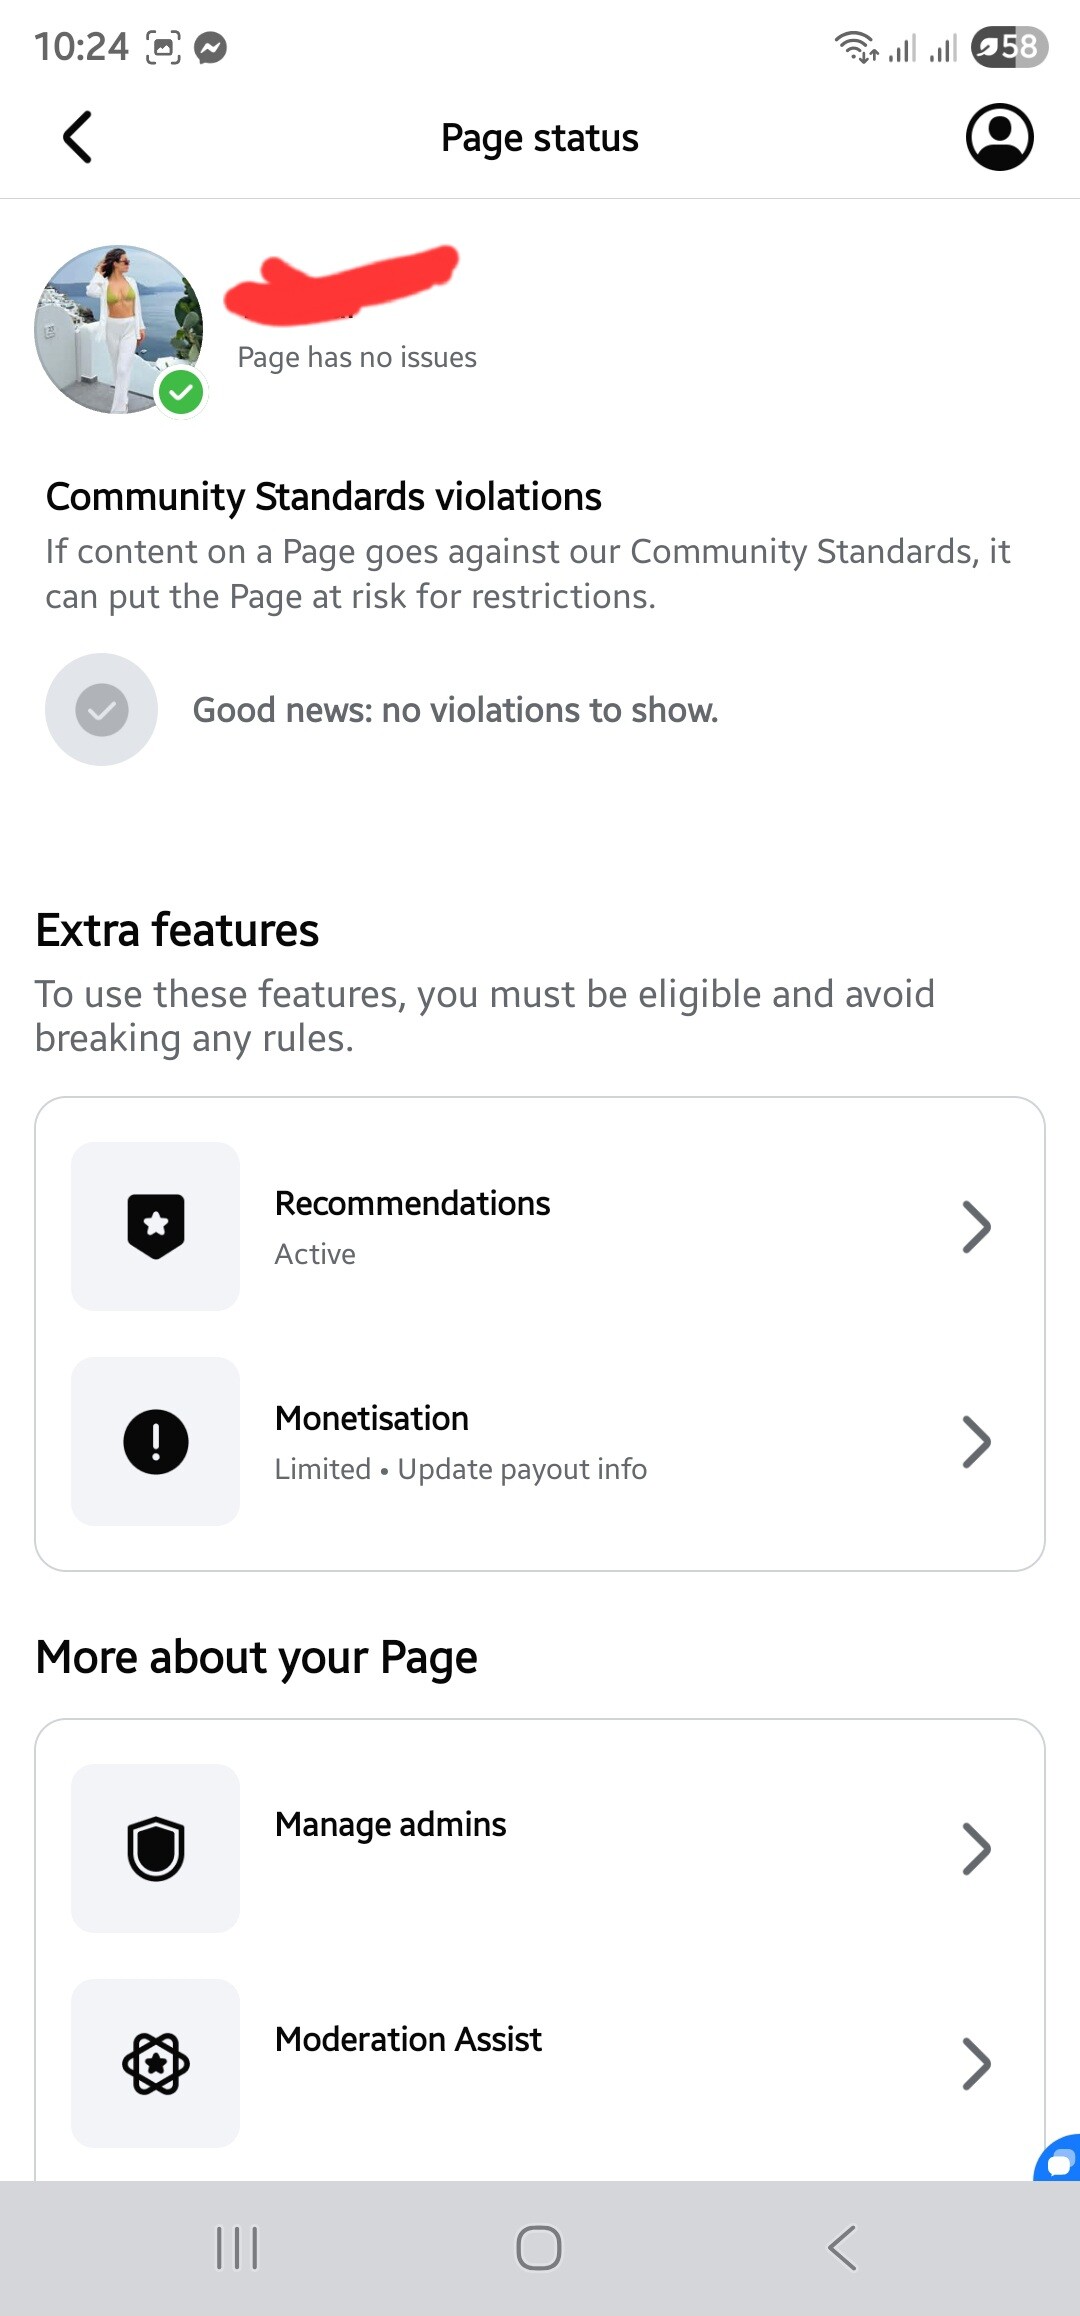This screenshot has height=2316, width=1080.
Task: Tap the Manage admins shield icon
Action: [156, 1848]
